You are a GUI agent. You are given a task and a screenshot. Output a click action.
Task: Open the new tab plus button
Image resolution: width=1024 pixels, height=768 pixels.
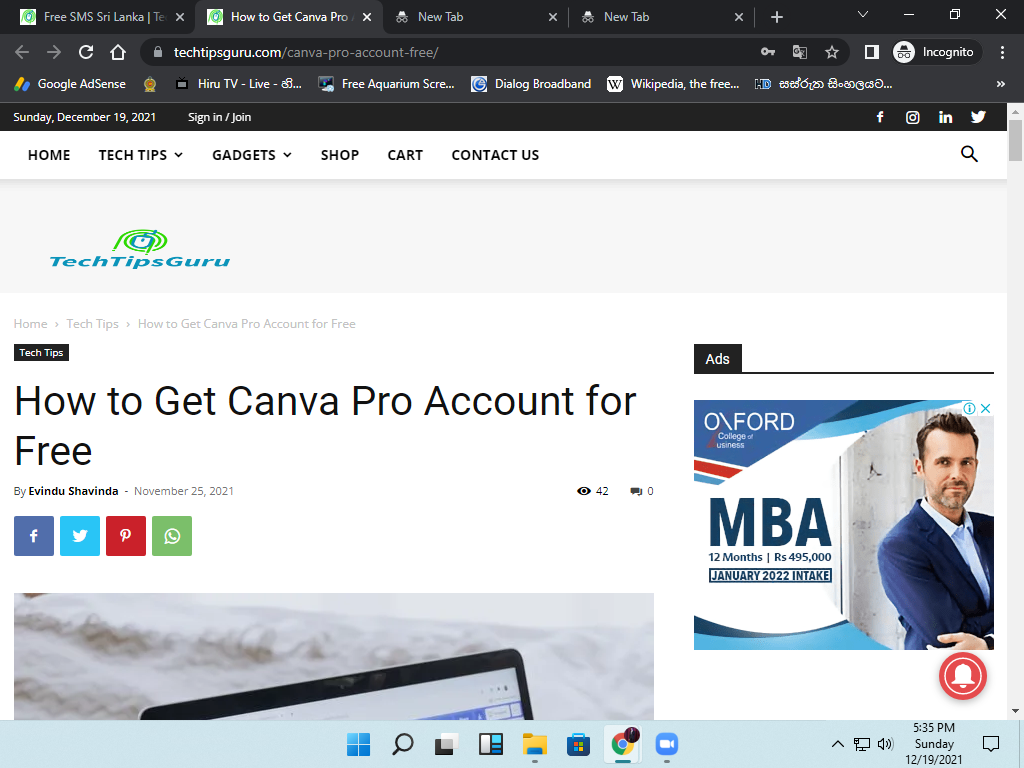pos(776,17)
